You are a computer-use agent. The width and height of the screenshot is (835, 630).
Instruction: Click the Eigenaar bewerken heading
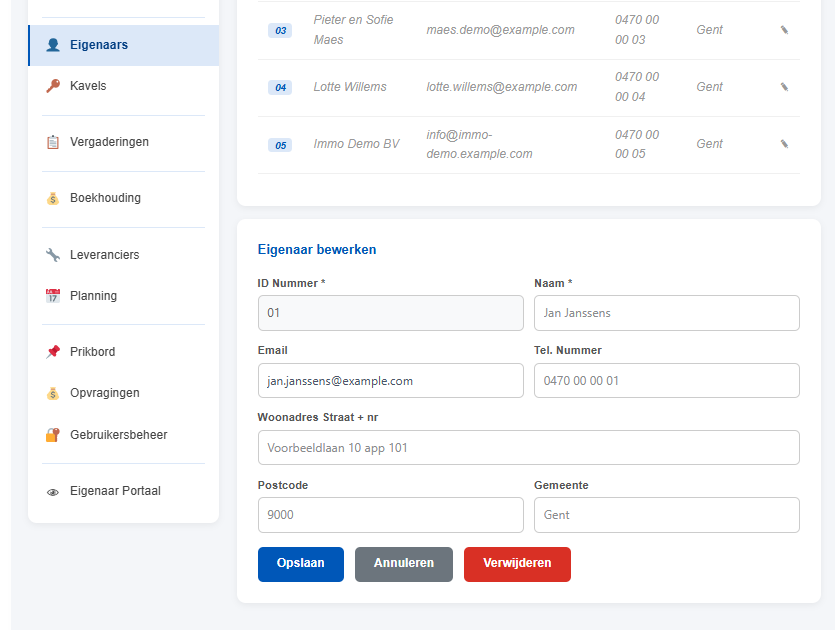pos(317,250)
